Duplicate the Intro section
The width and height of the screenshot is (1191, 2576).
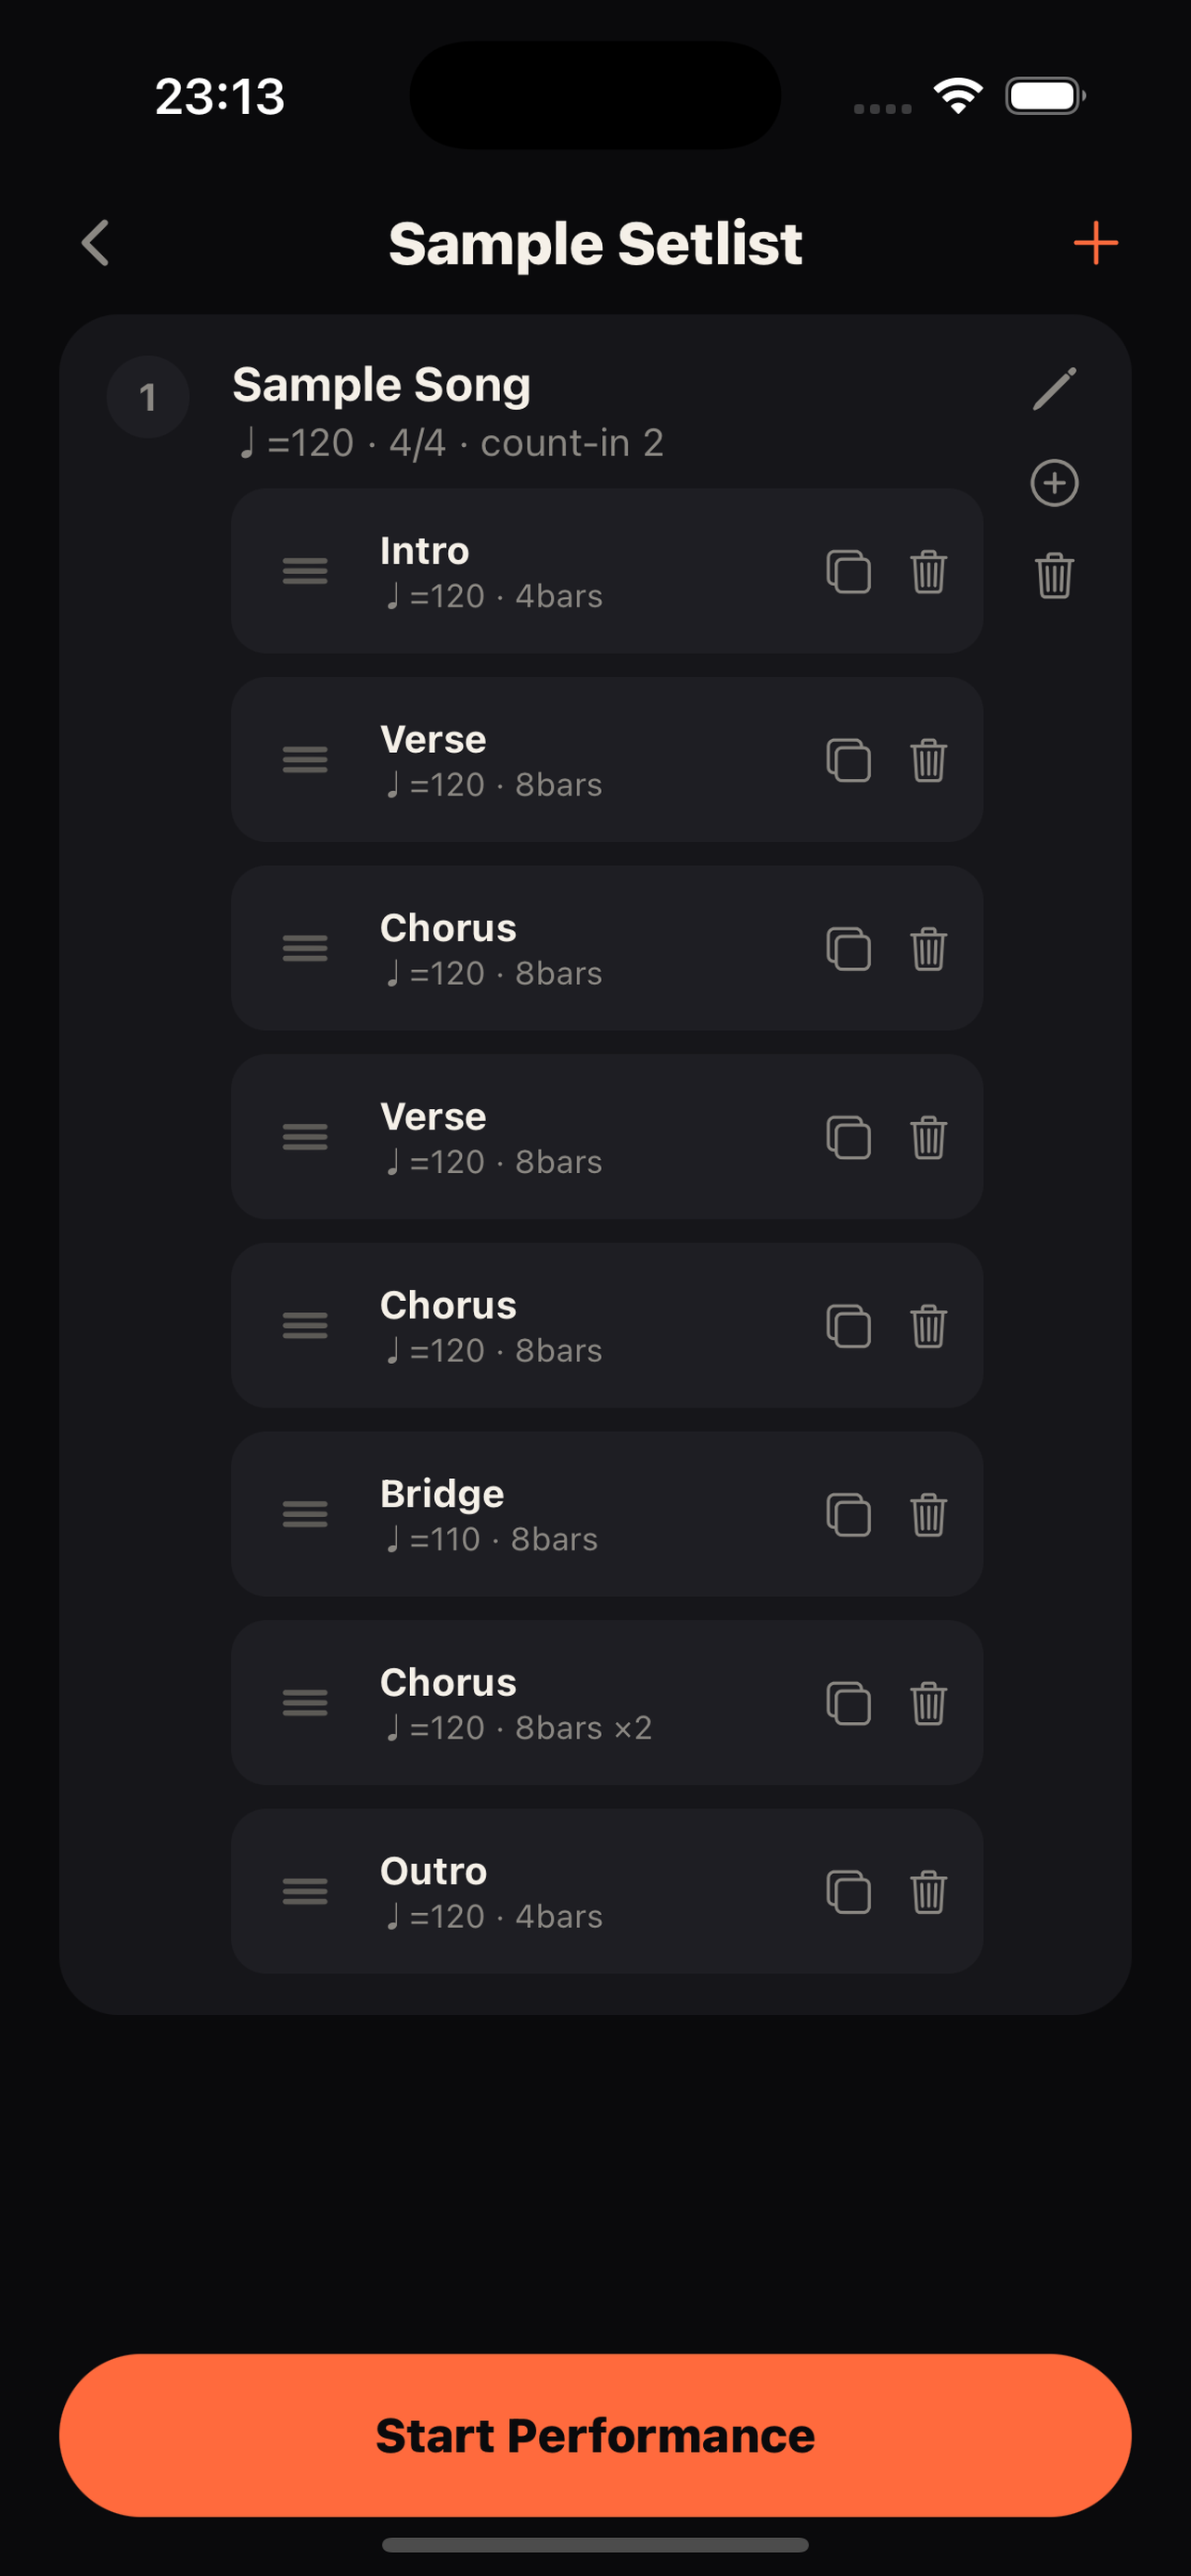click(x=848, y=572)
